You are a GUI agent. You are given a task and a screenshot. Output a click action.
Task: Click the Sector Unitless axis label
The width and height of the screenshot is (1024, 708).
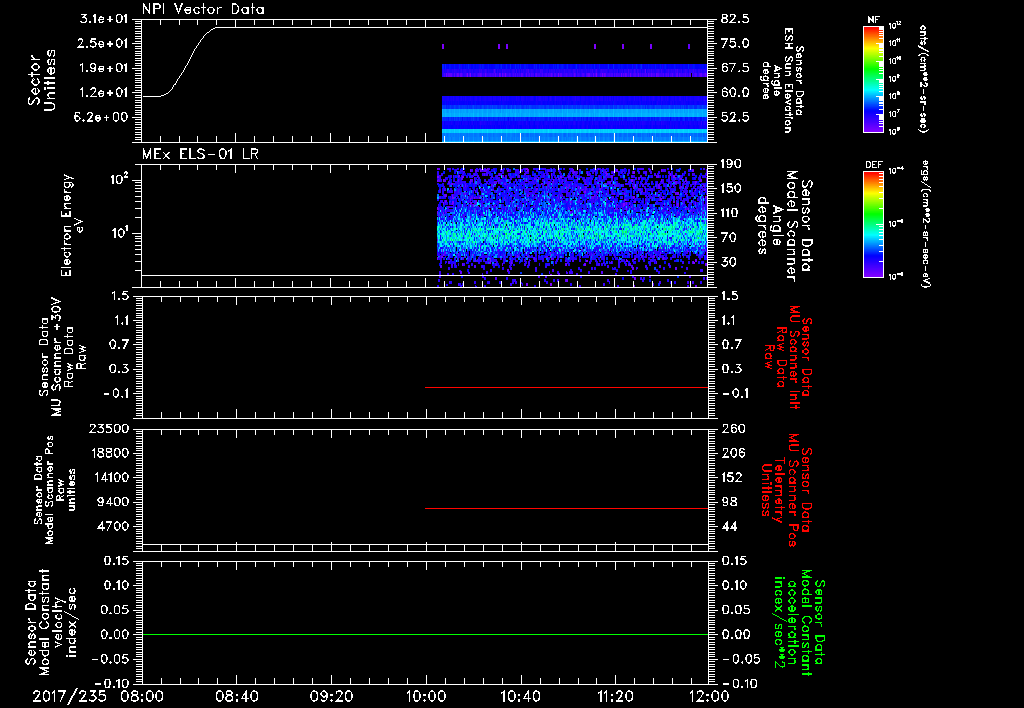(x=42, y=80)
